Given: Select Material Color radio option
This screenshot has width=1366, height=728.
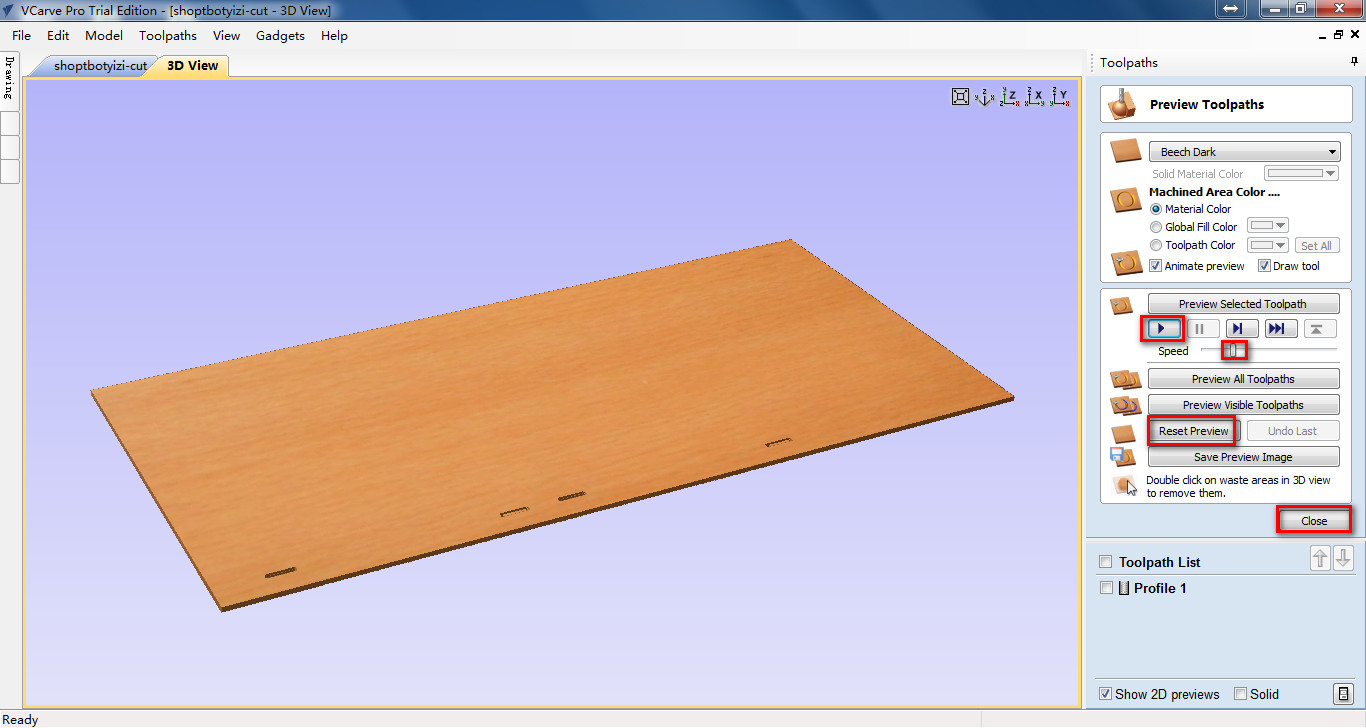Looking at the screenshot, I should click(1156, 209).
